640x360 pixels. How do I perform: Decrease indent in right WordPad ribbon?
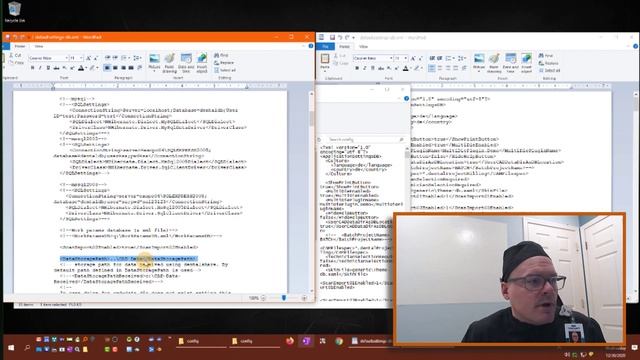432,58
